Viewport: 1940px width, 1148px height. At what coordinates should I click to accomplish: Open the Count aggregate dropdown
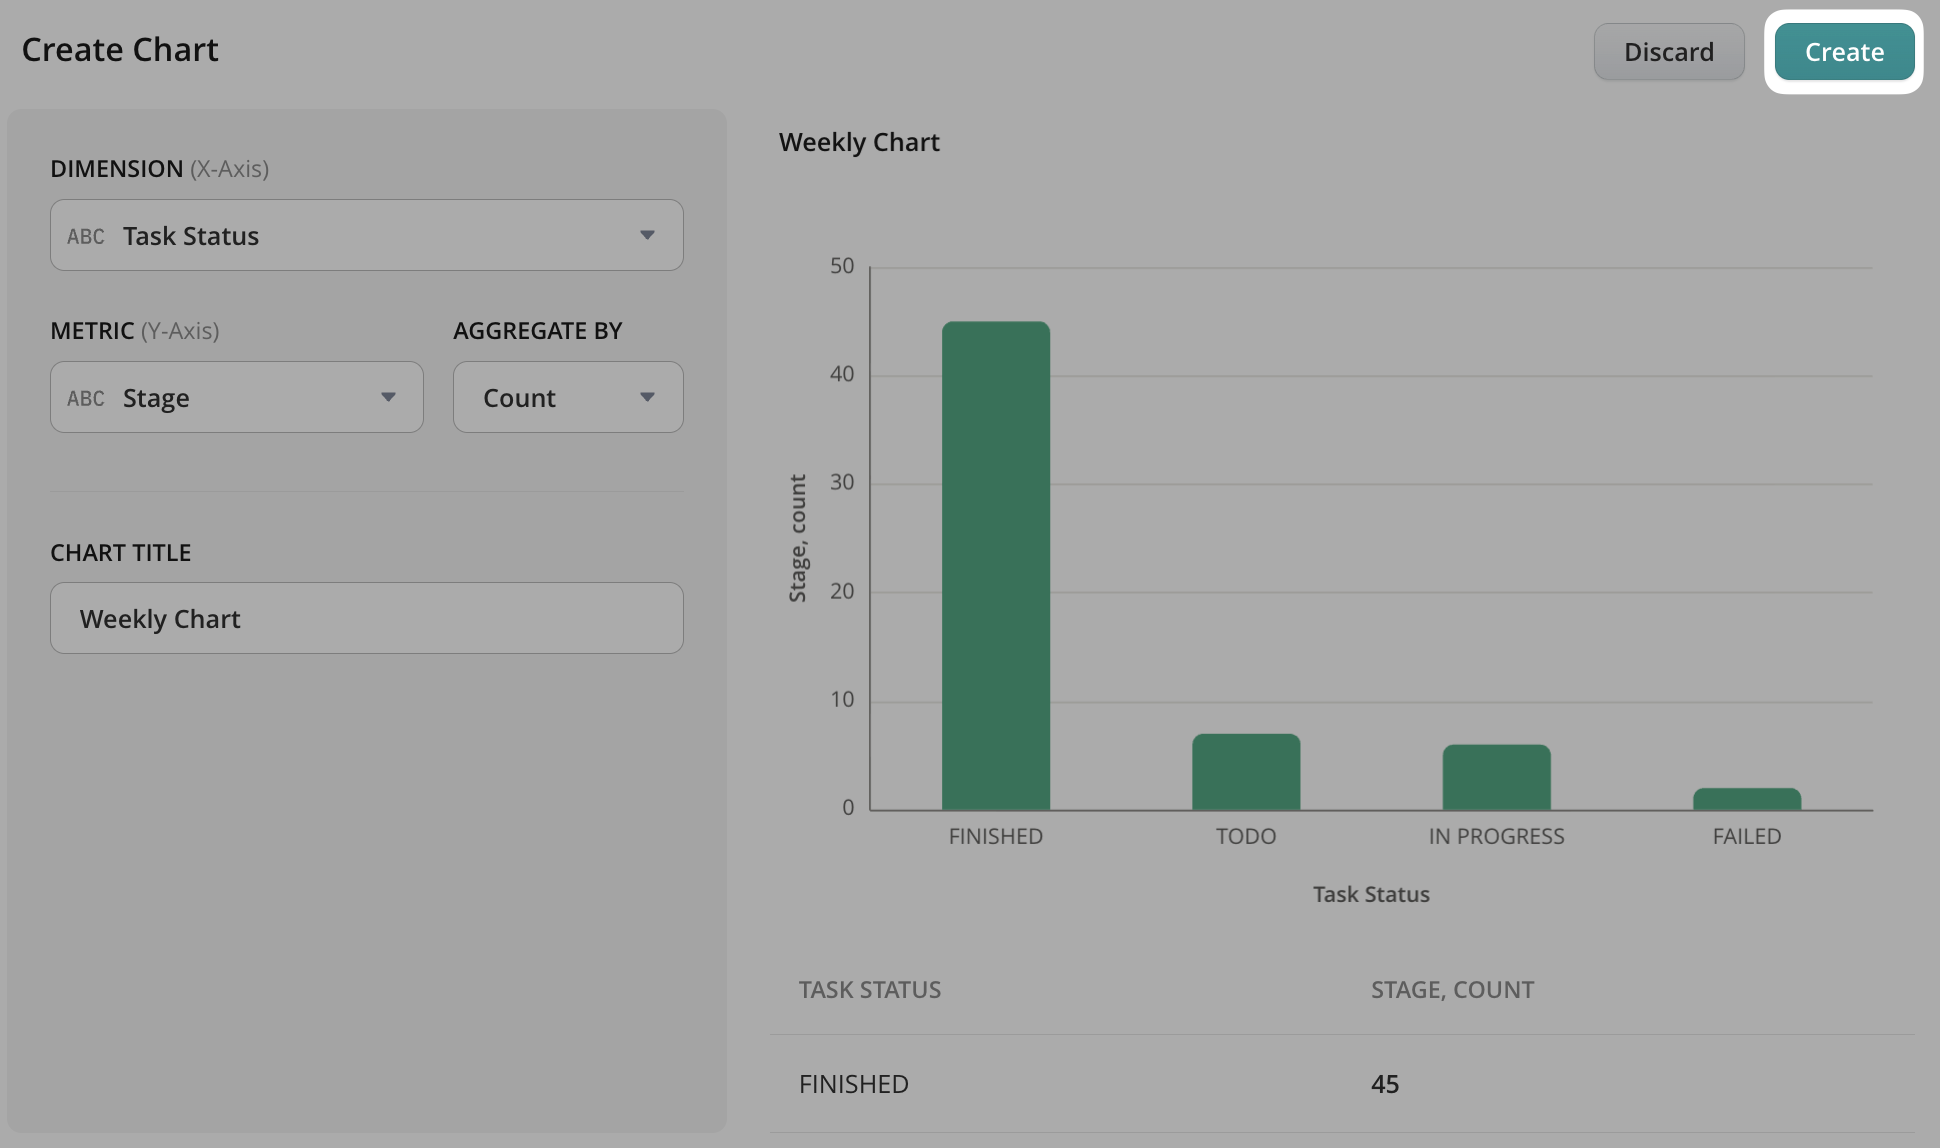(x=567, y=397)
